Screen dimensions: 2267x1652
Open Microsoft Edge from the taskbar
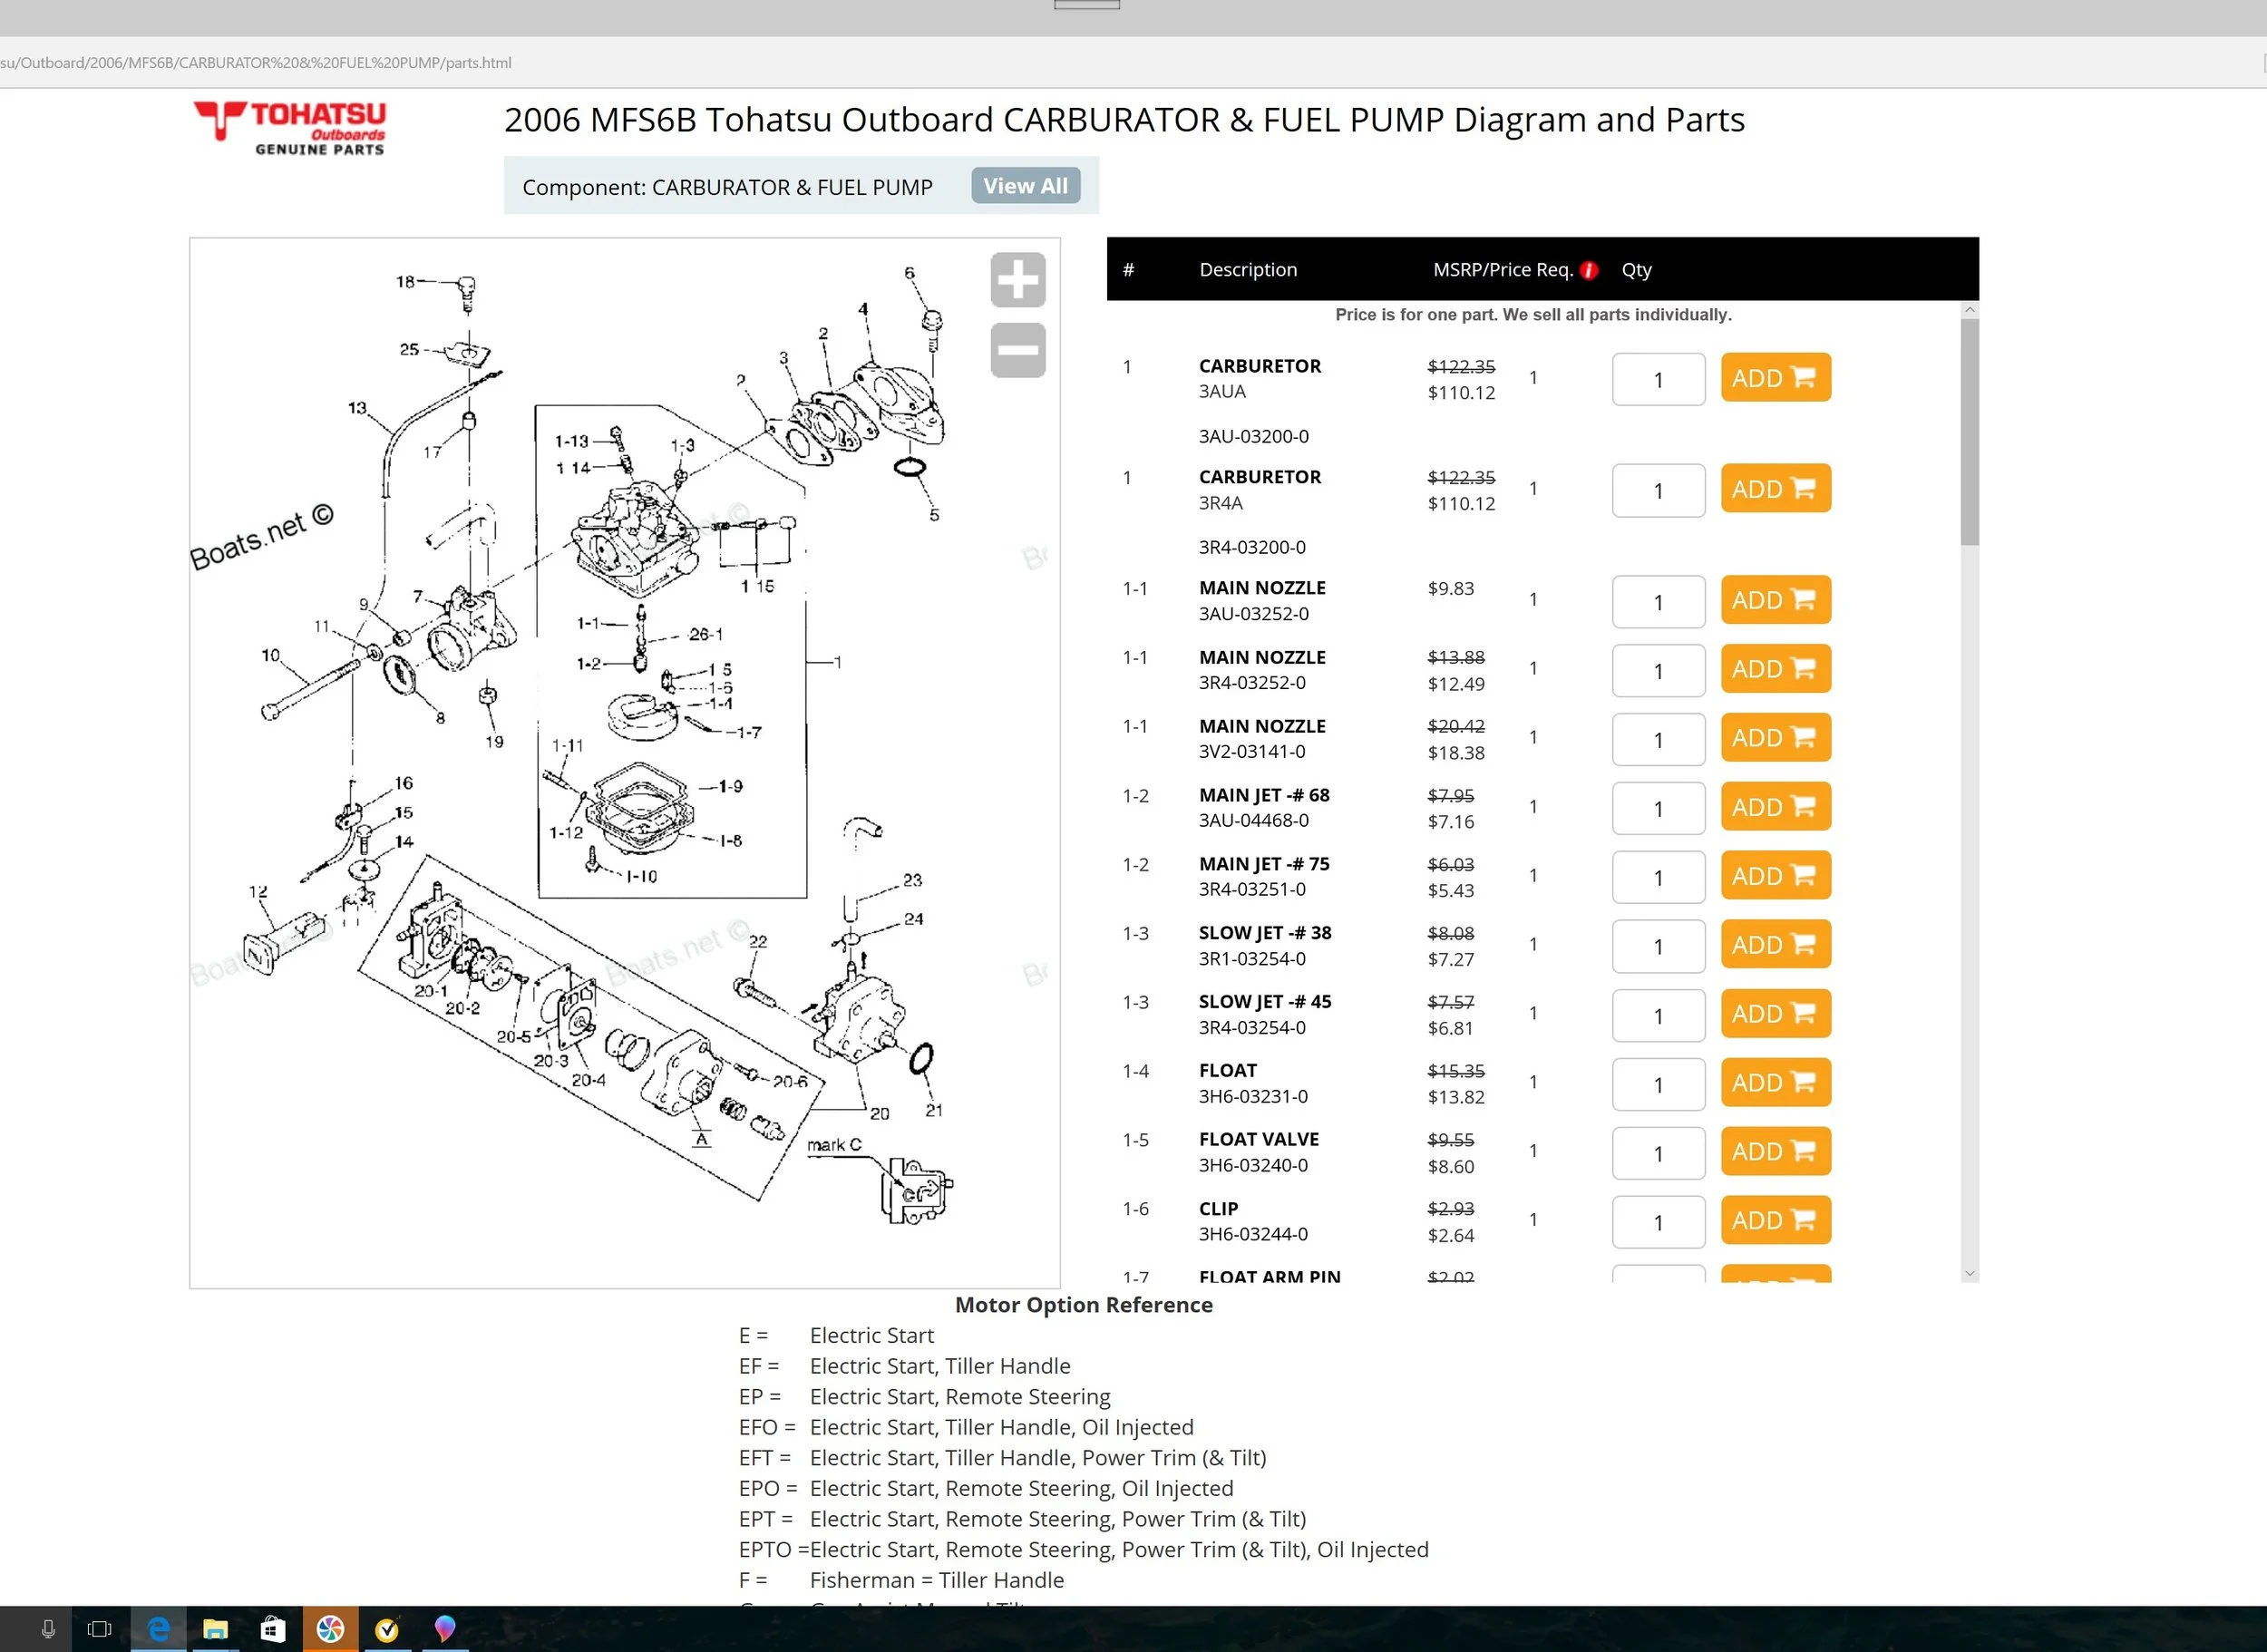[x=158, y=1629]
